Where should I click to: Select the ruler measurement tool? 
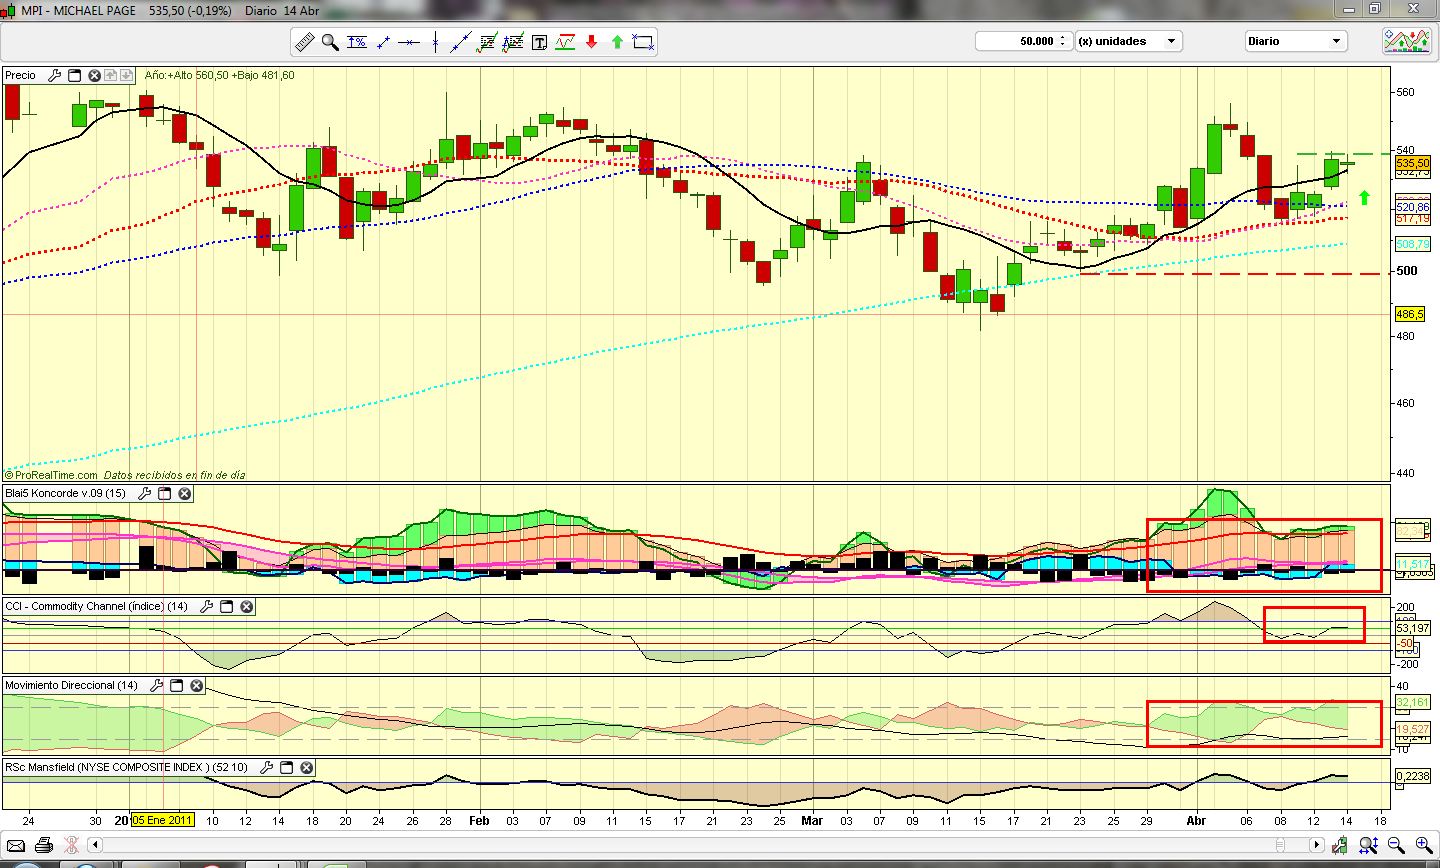[304, 42]
